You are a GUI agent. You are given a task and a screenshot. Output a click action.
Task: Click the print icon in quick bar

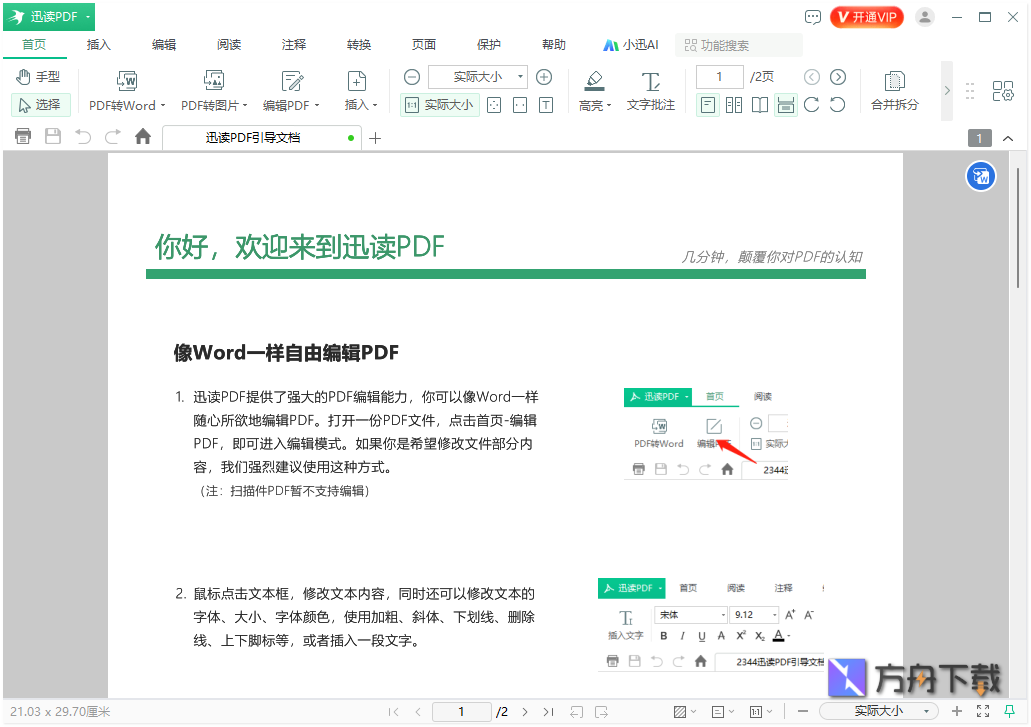point(23,137)
